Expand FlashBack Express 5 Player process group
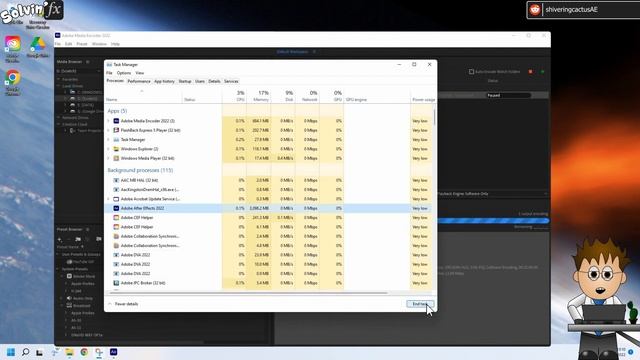This screenshot has width=640, height=360. tap(108, 130)
